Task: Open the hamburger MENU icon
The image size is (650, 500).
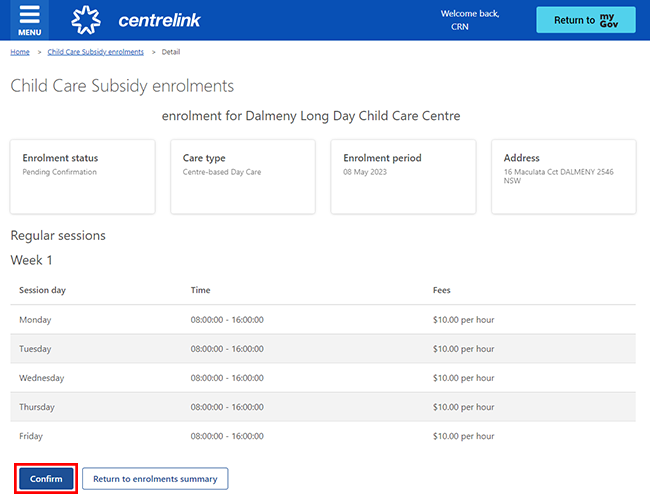Action: tap(29, 20)
